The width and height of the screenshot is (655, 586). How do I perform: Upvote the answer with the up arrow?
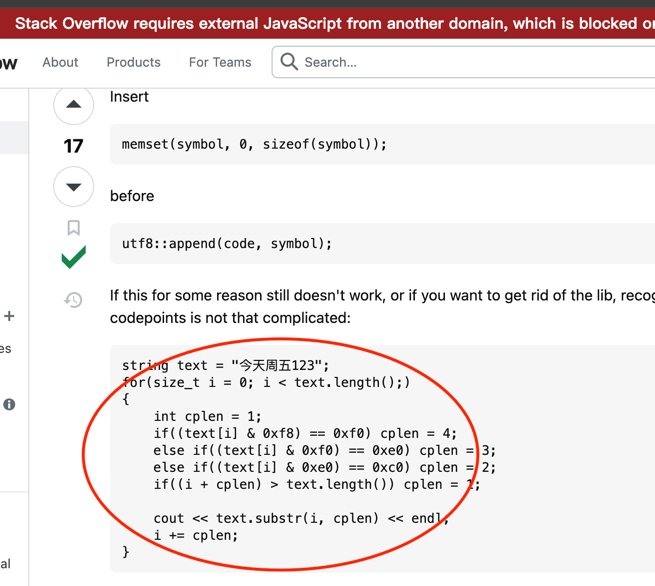(x=74, y=104)
